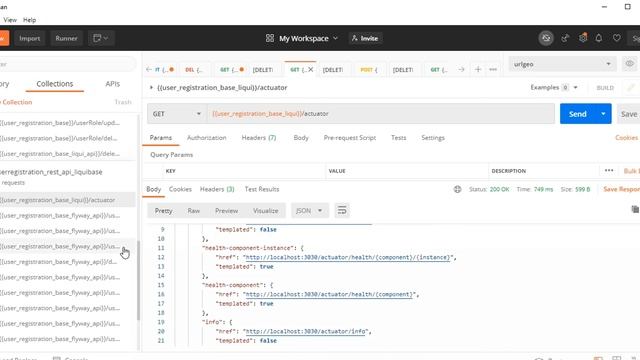Viewport: 640px width, 360px height.
Task: Open the Trash link in sidebar
Action: (x=123, y=102)
